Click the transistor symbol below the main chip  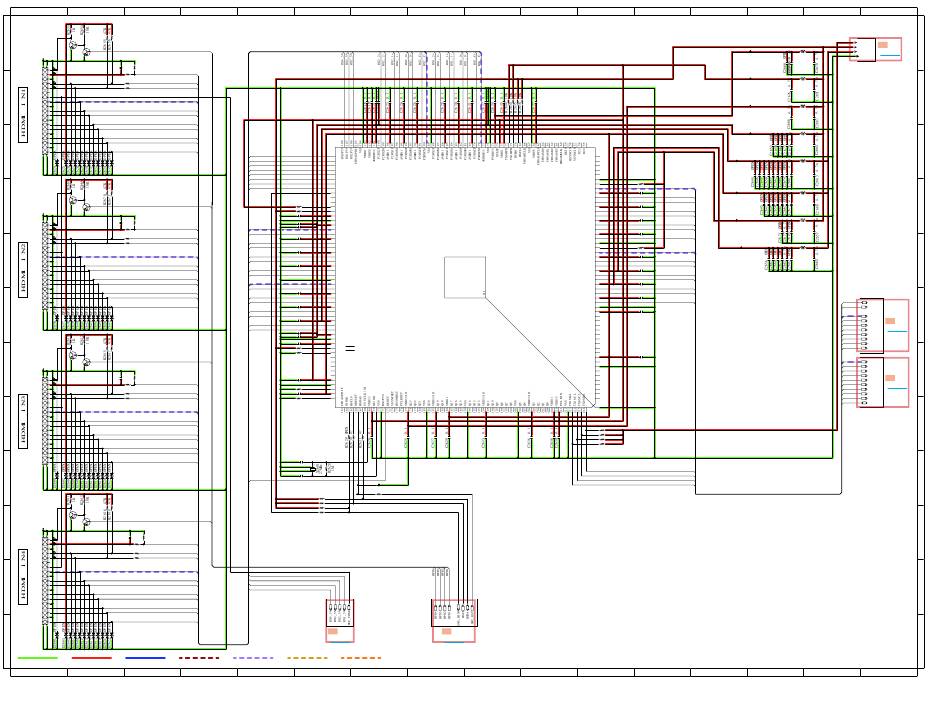coord(328,467)
